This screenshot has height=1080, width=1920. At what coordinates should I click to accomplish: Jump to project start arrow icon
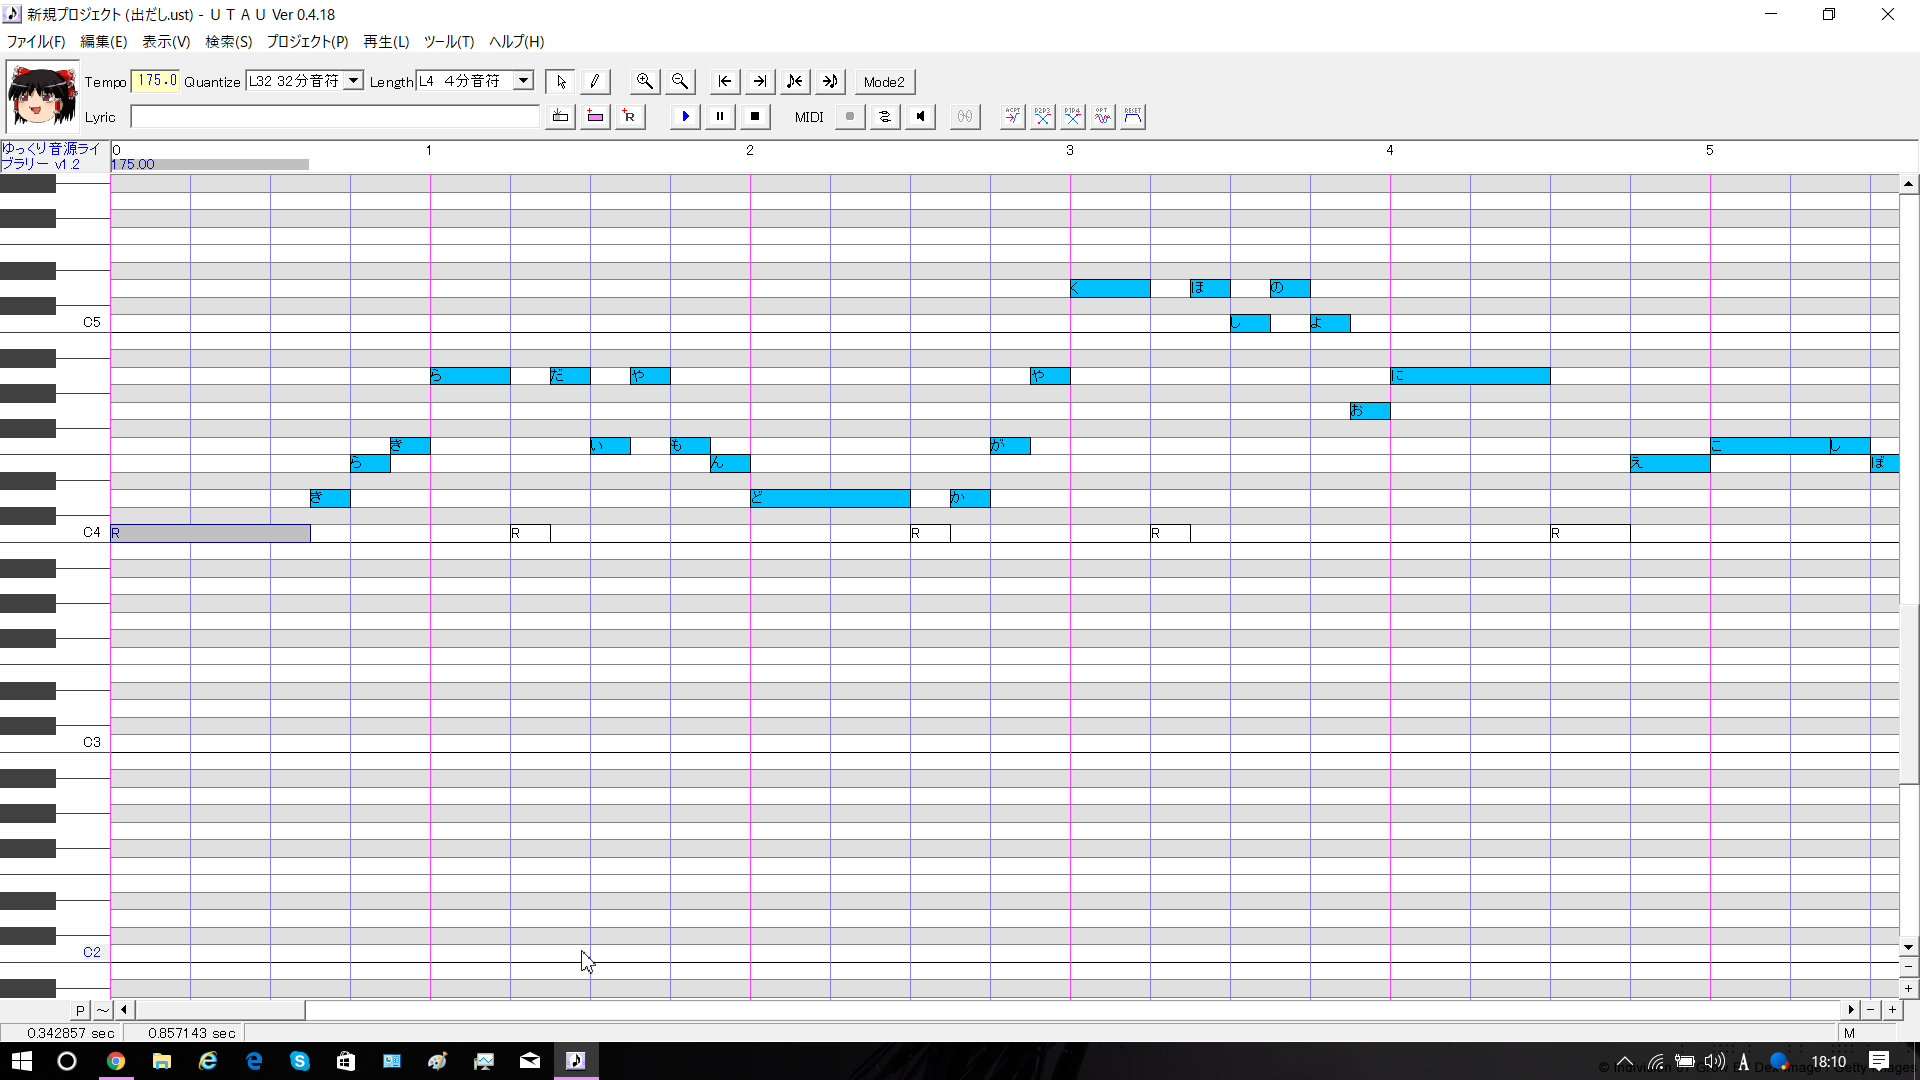[725, 82]
